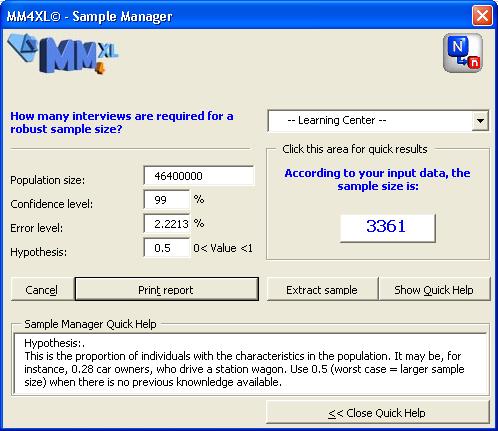
Task: Click the Extract sample button
Action: [x=322, y=289]
